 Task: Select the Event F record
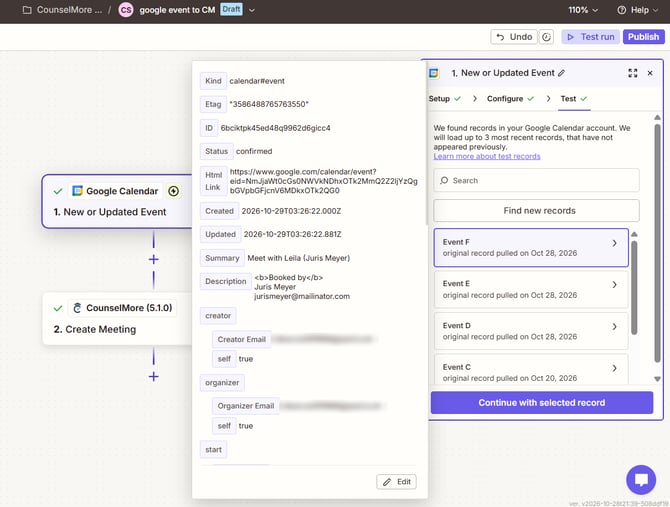[531, 248]
